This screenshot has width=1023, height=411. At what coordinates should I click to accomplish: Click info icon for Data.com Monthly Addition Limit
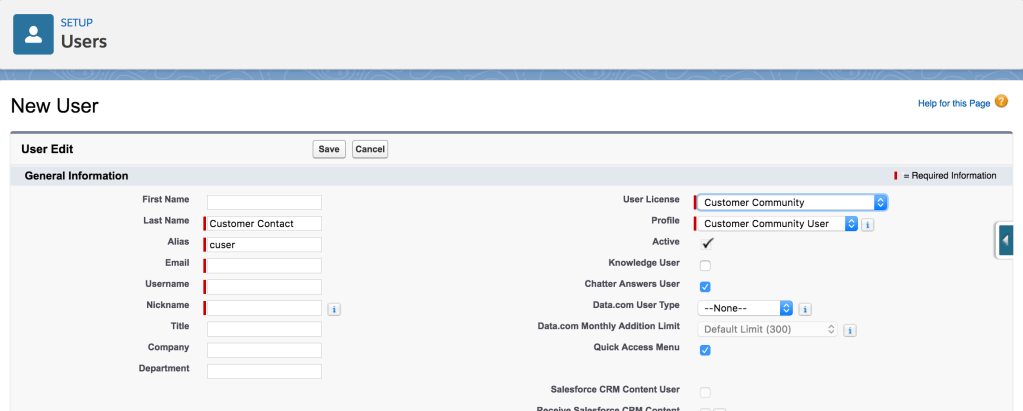pos(849,329)
